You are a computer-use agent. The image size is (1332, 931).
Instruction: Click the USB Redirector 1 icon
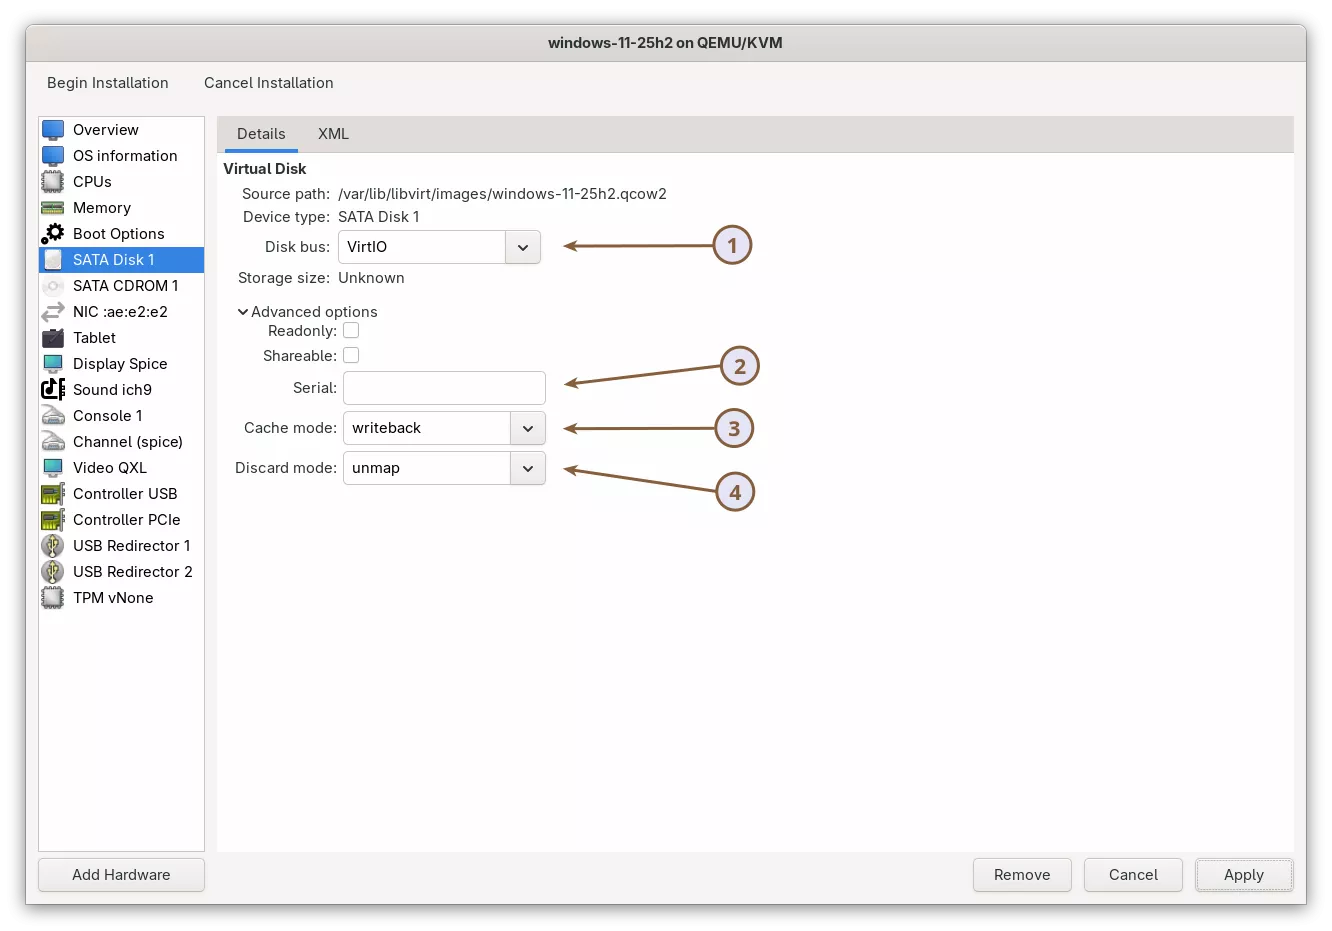[53, 546]
